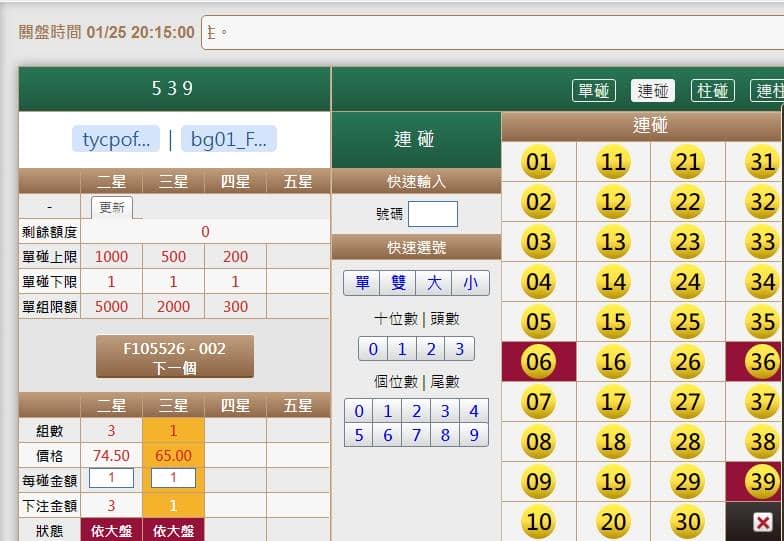Pick ball 09

538,482
